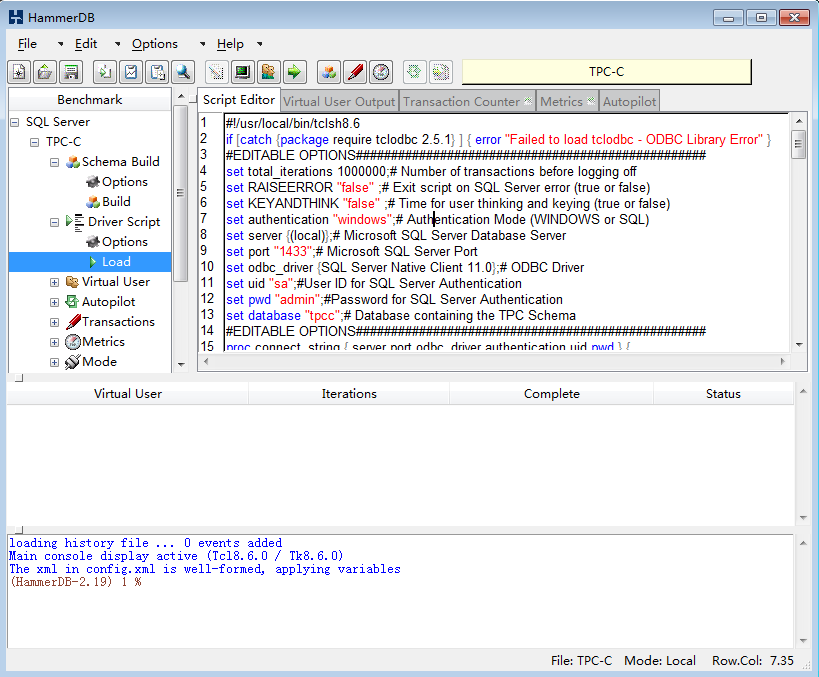Open Options under Driver Script

pos(124,242)
